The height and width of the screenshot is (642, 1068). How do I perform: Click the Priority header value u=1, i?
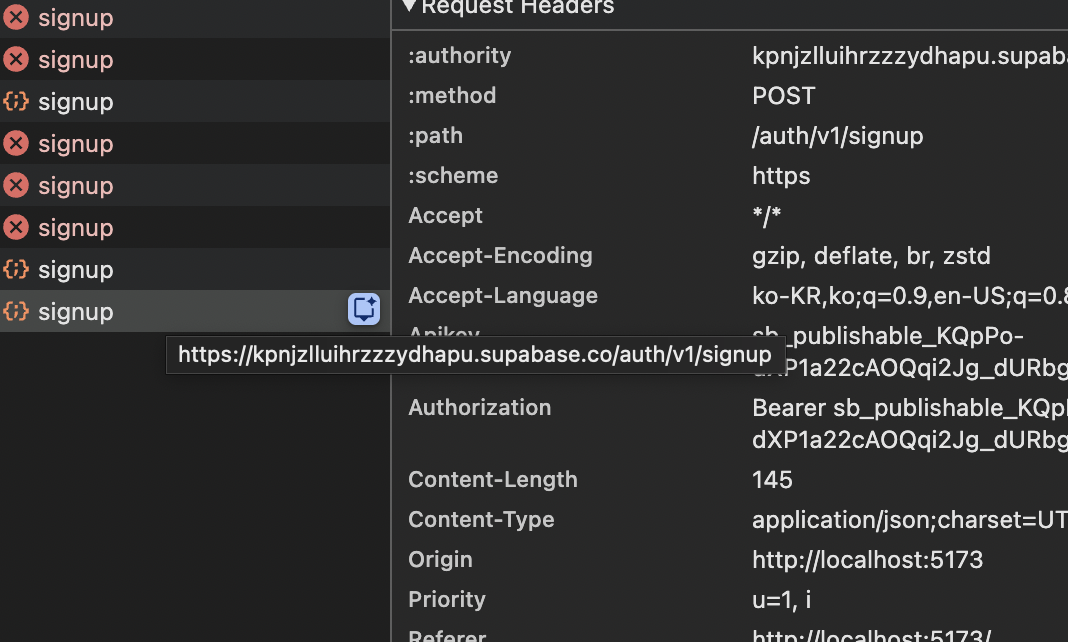point(785,600)
